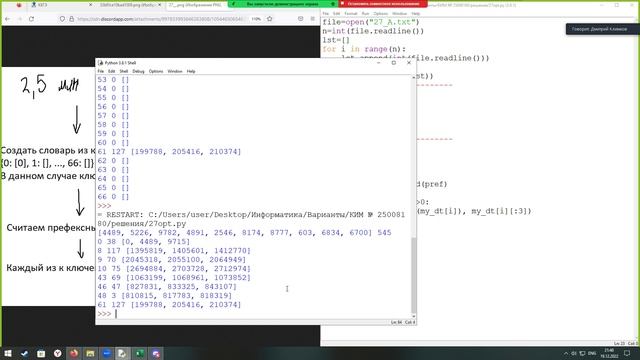The height and width of the screenshot is (360, 640).
Task: Open Help menu in the editor window
Action: (x=416, y=13)
